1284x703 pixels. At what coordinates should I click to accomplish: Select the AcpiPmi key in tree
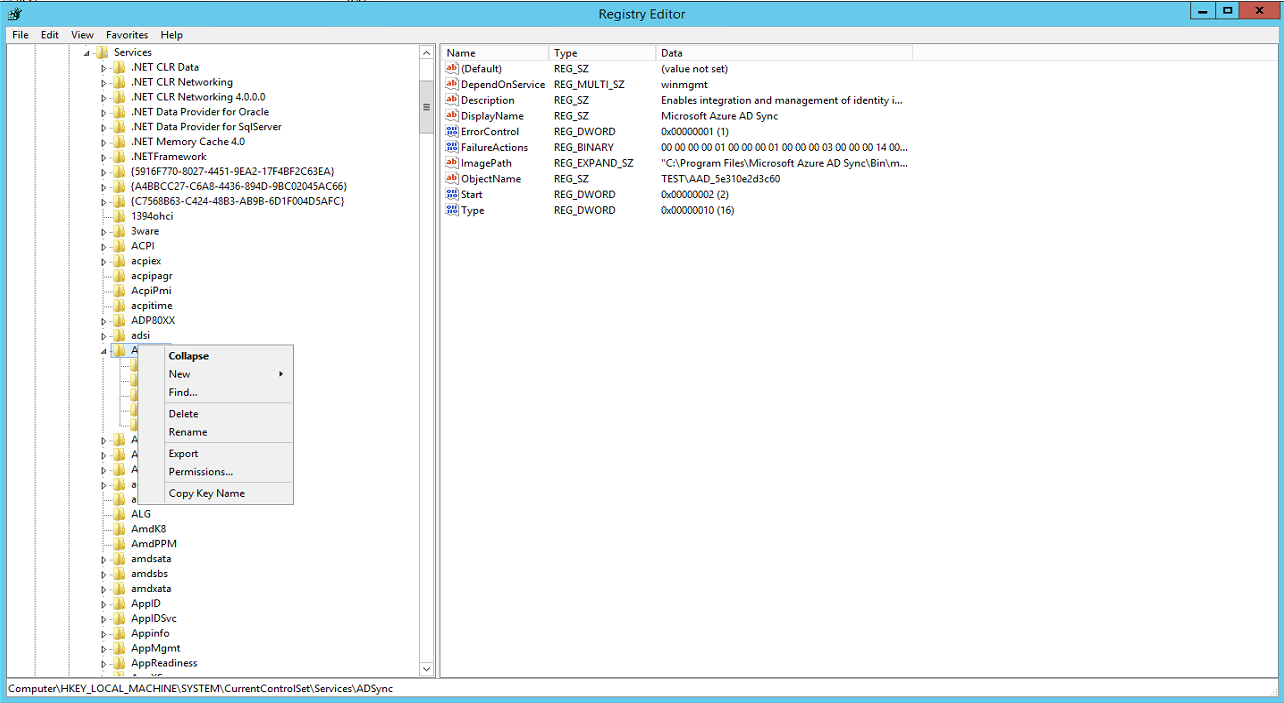[151, 291]
